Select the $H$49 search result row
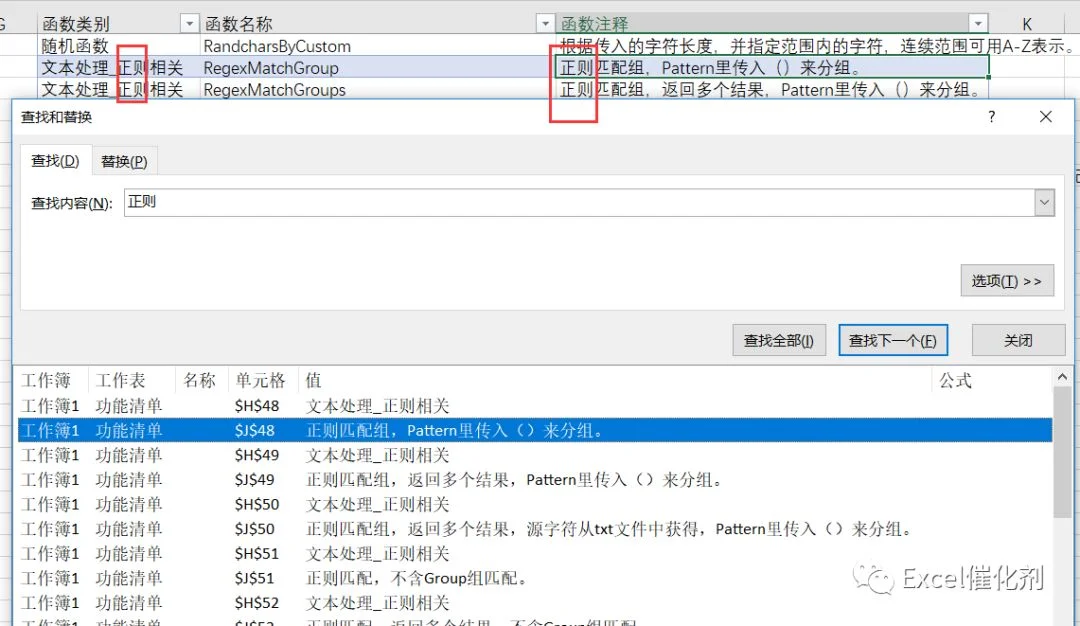 click(534, 455)
